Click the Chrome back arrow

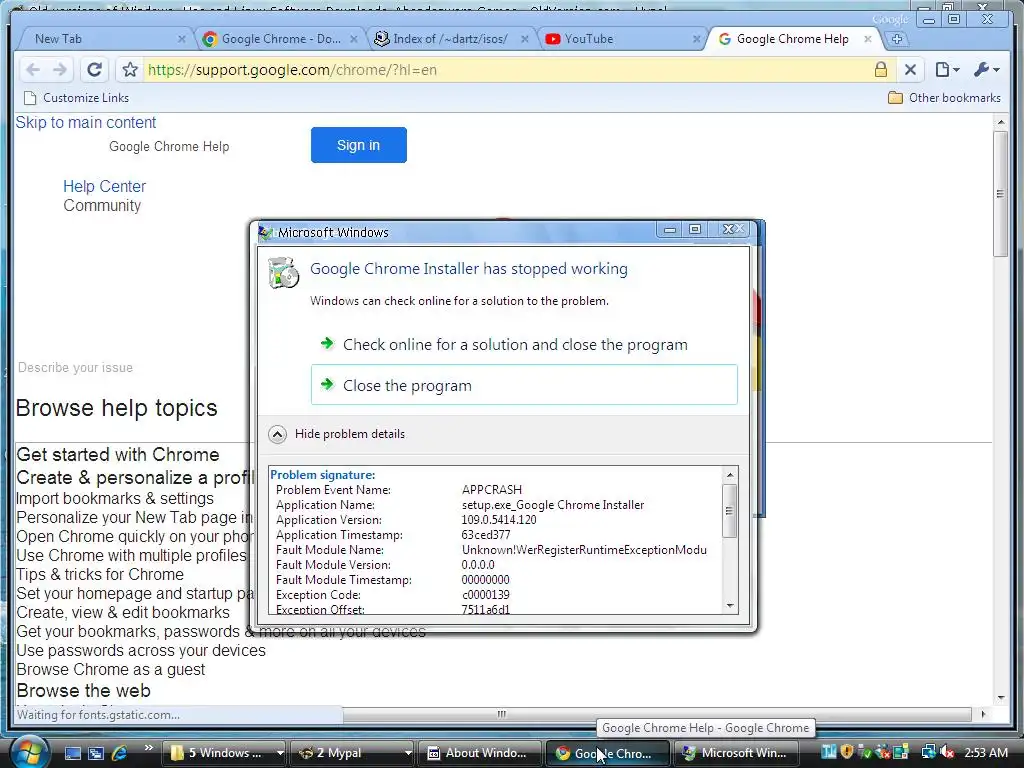(33, 70)
